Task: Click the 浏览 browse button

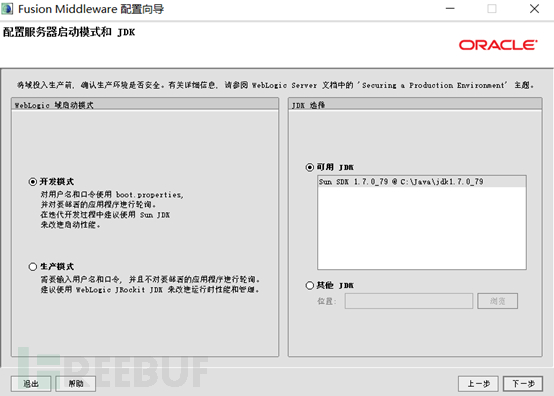Action: pyautogui.click(x=497, y=301)
